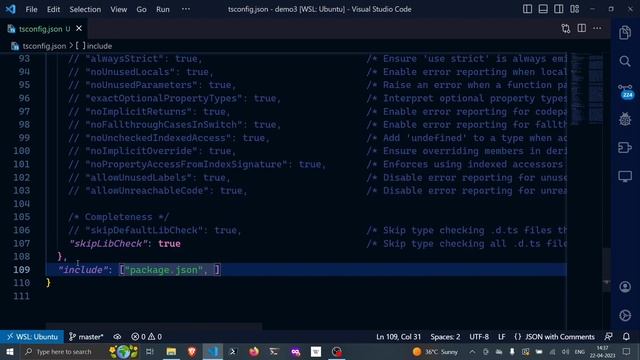The width and height of the screenshot is (640, 360).
Task: Toggle the secondary side bar layout icon
Action: pos(559,9)
